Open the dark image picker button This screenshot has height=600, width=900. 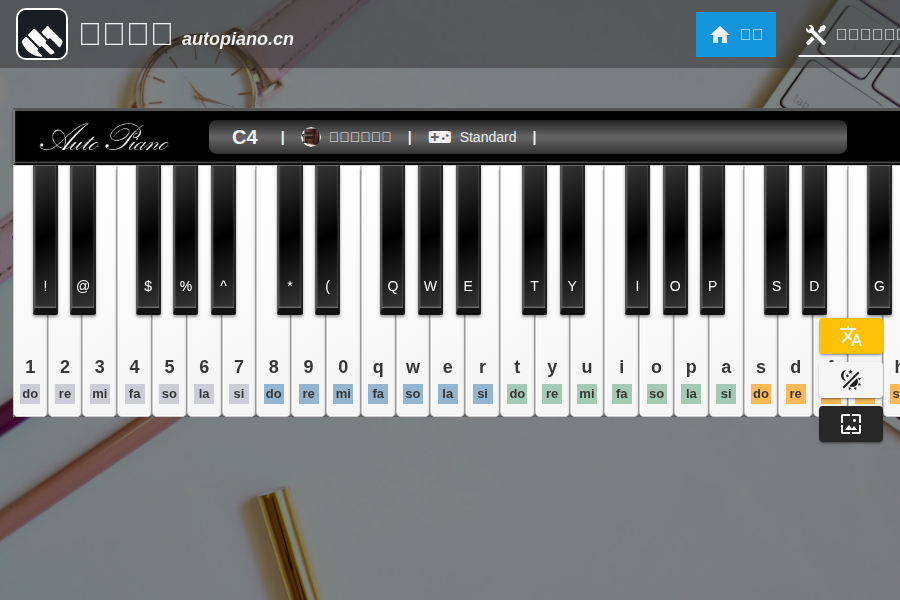pos(851,424)
